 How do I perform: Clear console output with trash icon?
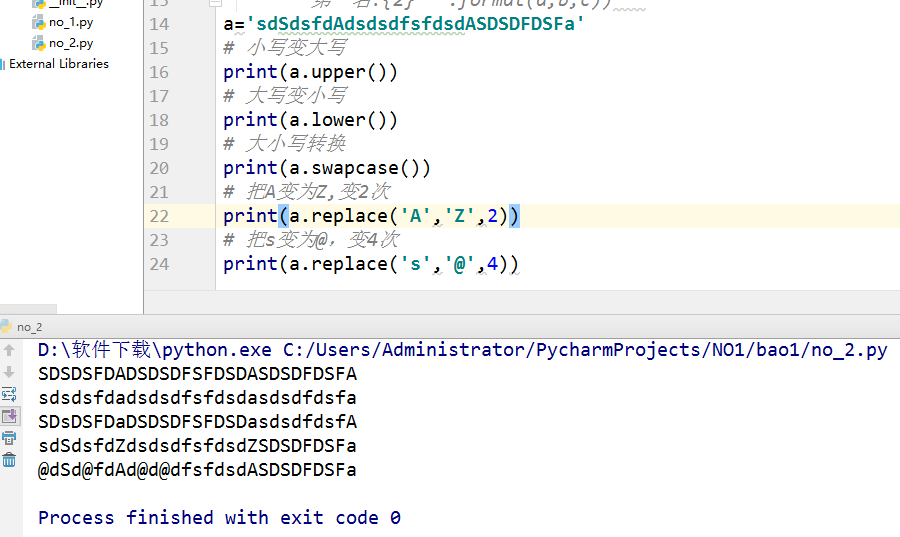coord(9,460)
